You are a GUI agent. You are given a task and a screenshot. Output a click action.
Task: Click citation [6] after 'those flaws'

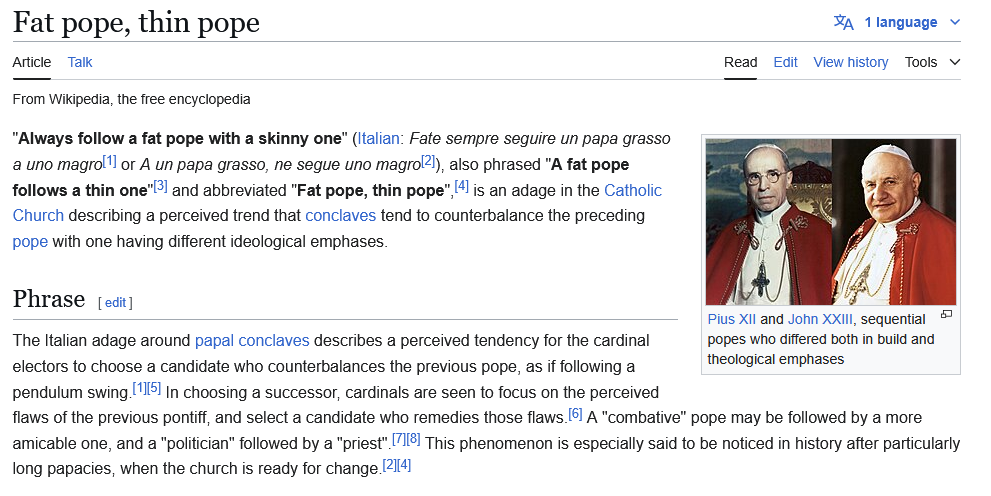tap(575, 413)
